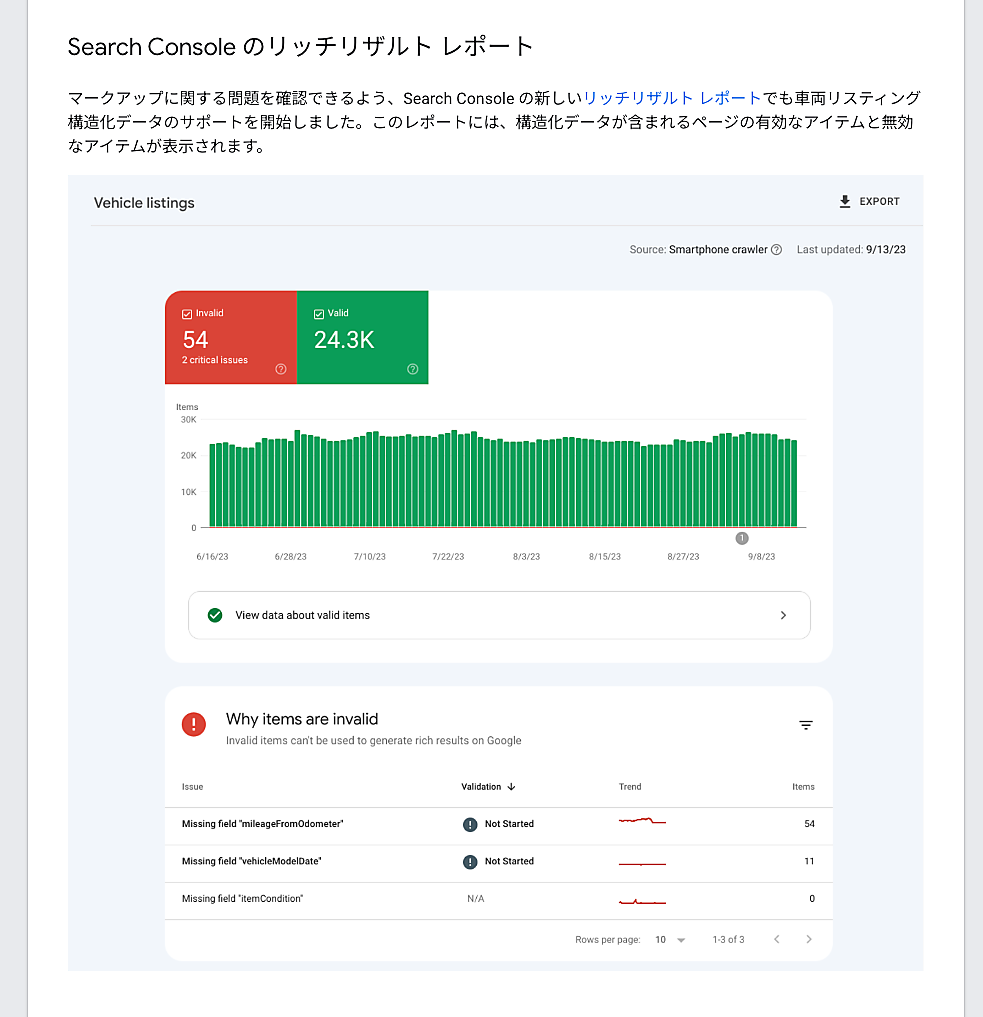
Task: Click the green checkmark valid items icon
Action: [x=215, y=615]
